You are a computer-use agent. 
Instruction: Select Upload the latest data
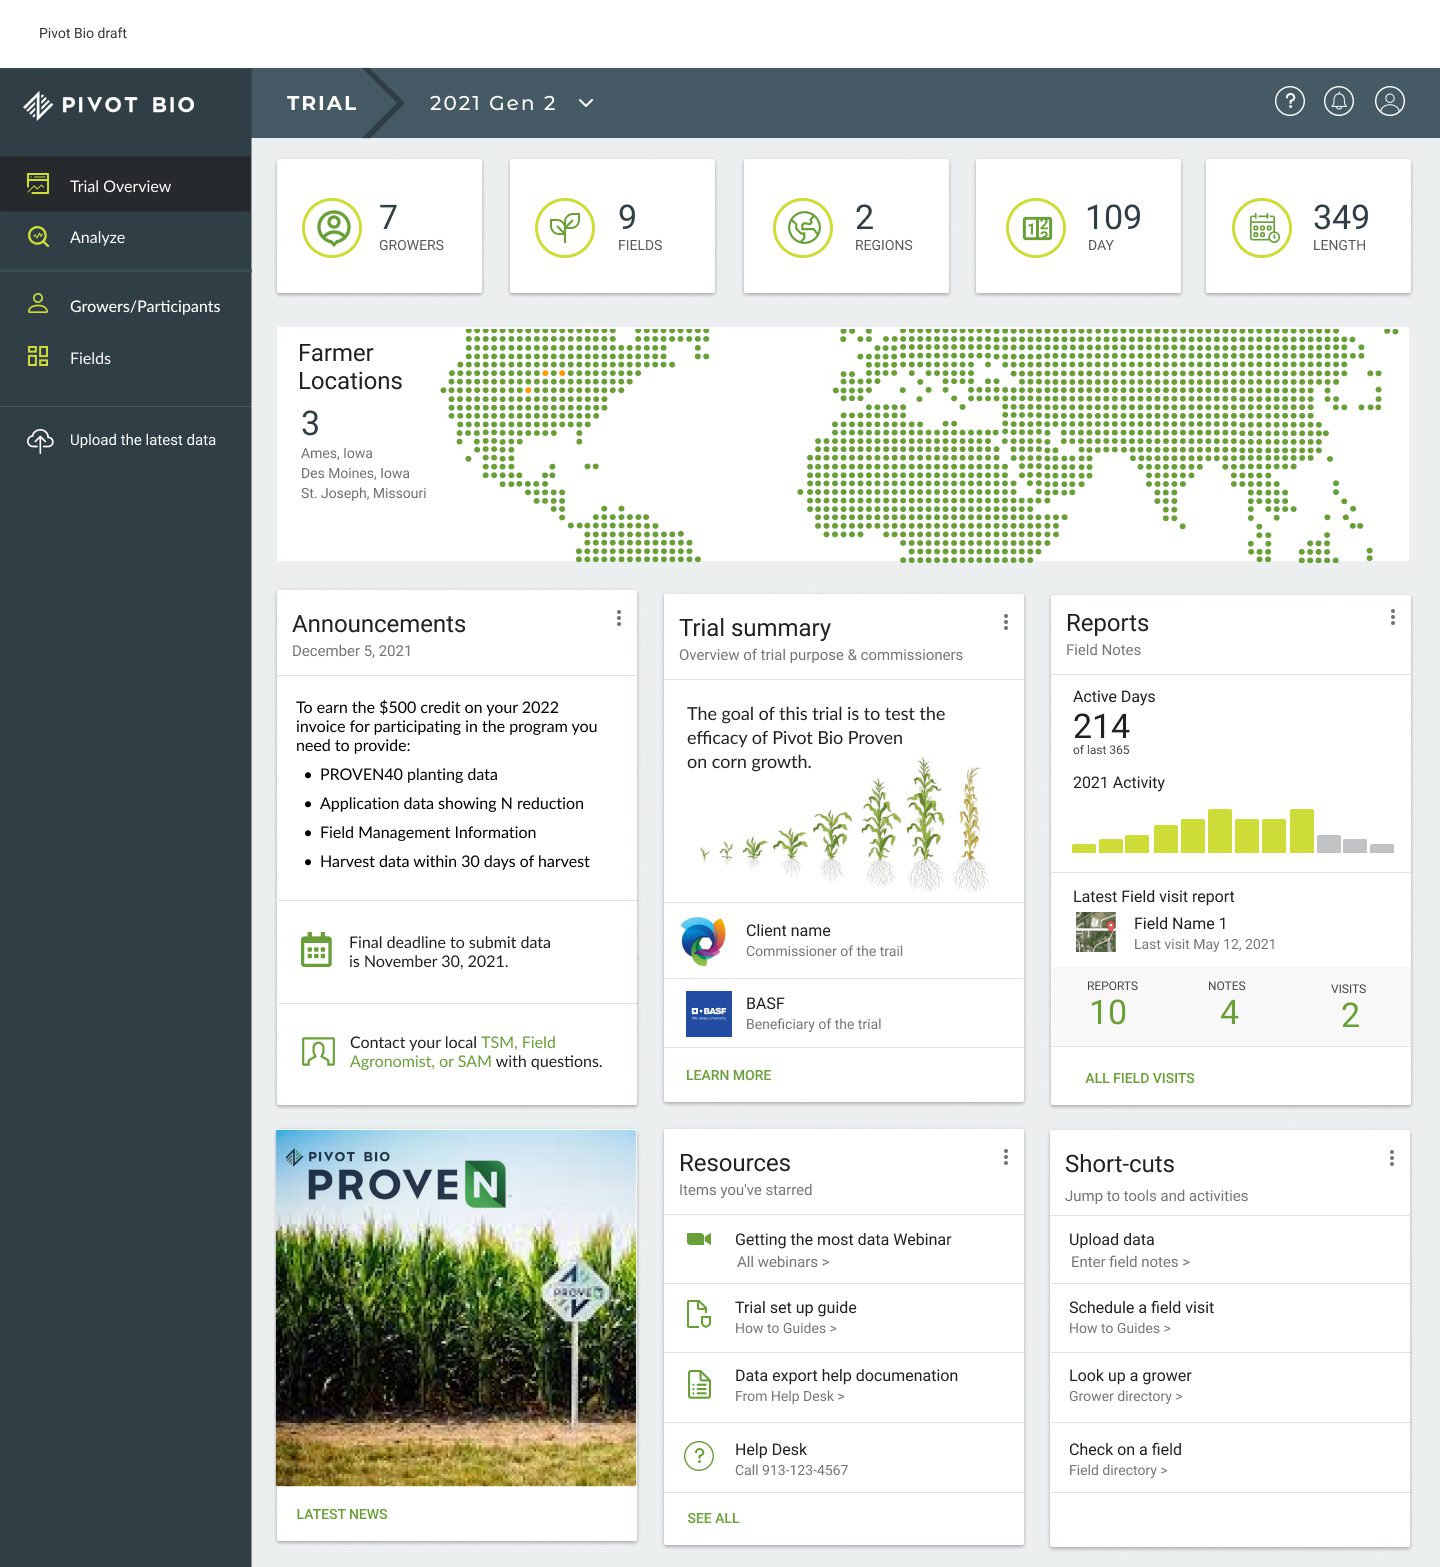(125, 440)
